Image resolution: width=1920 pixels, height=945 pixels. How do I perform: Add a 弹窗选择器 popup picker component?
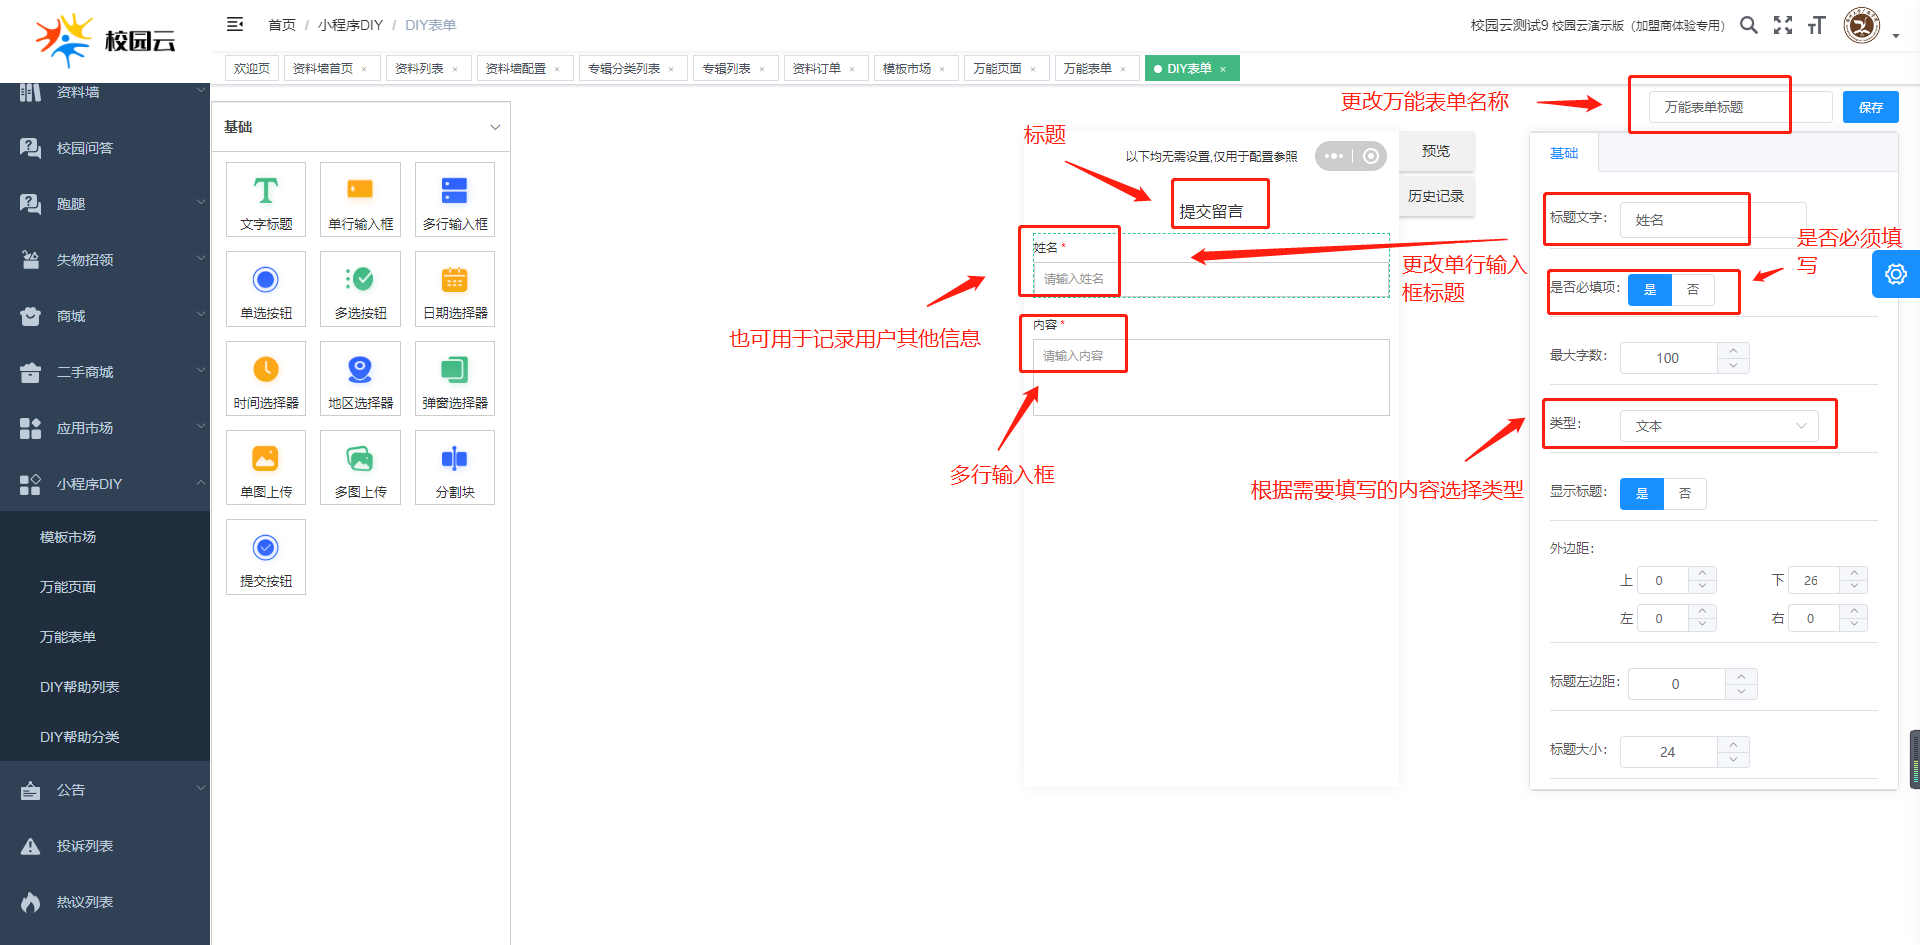[x=455, y=378]
